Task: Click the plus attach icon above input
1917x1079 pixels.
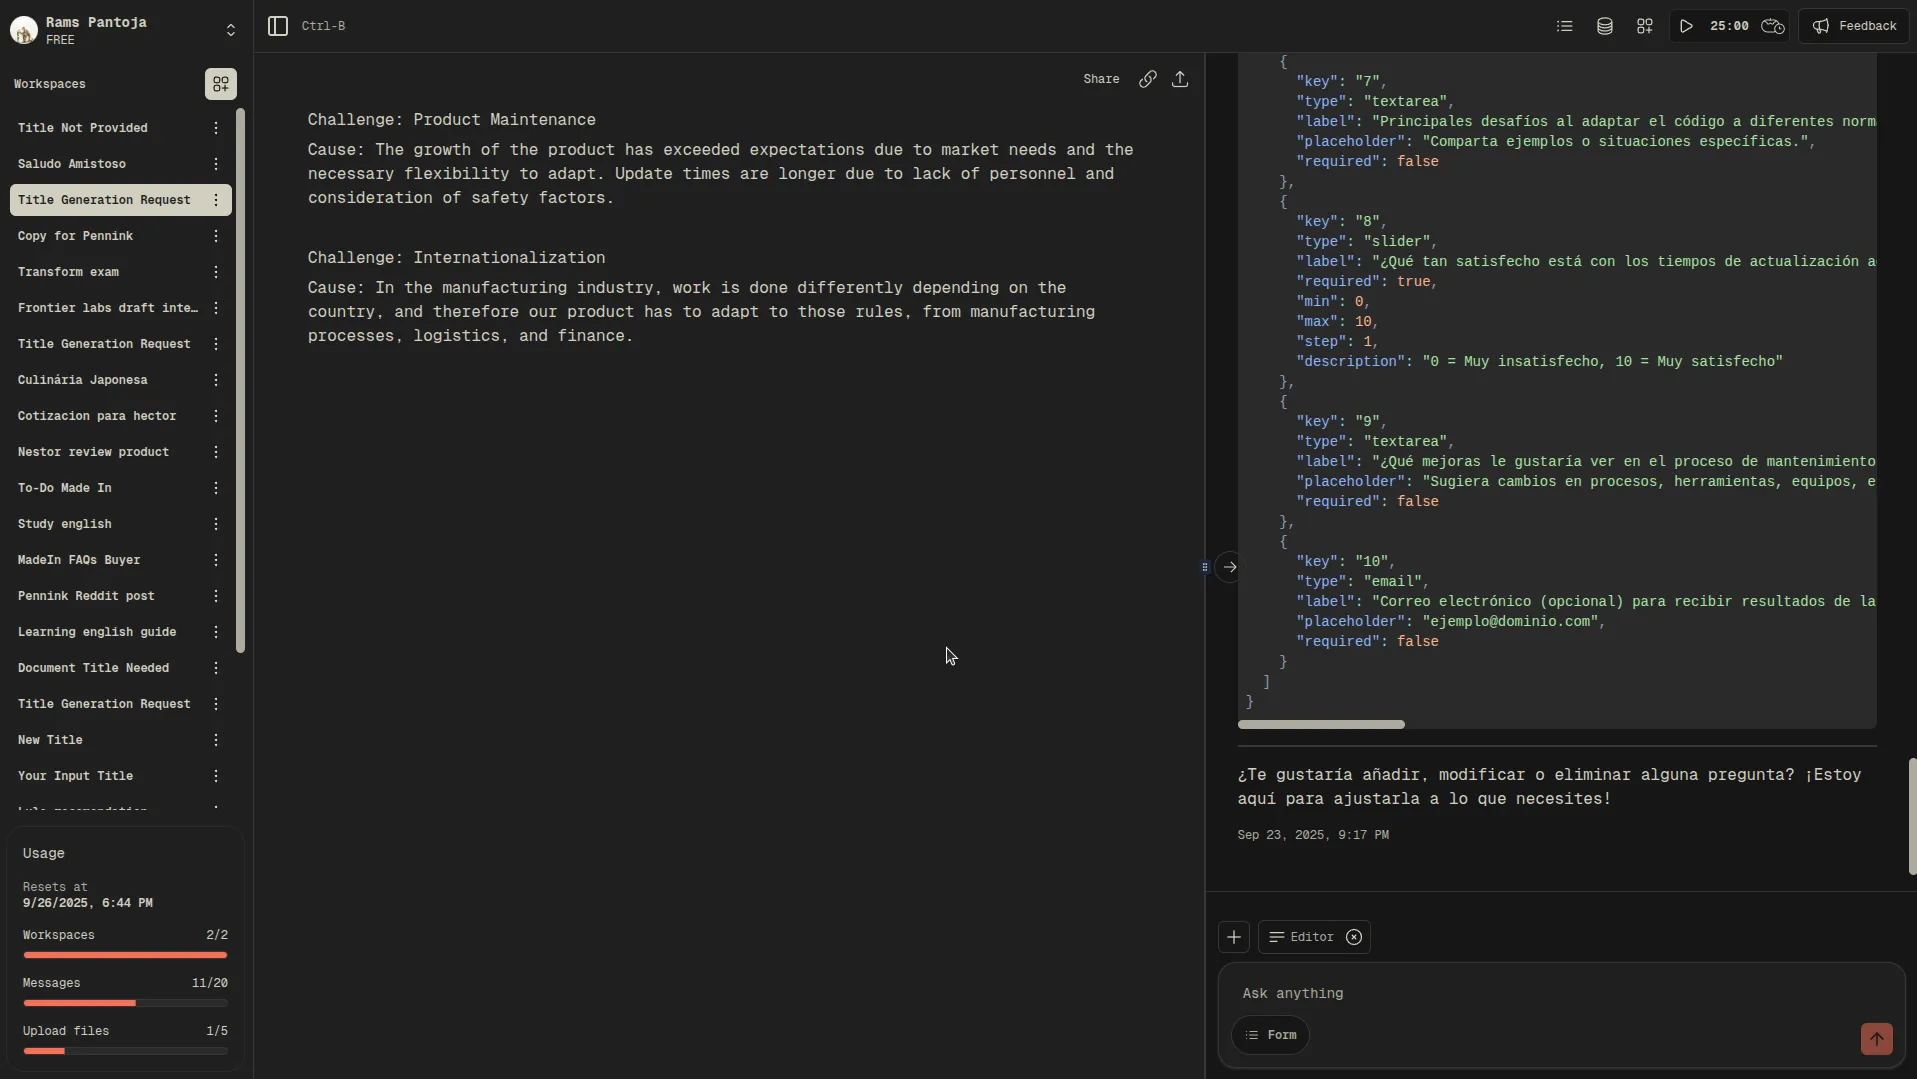Action: click(1233, 937)
